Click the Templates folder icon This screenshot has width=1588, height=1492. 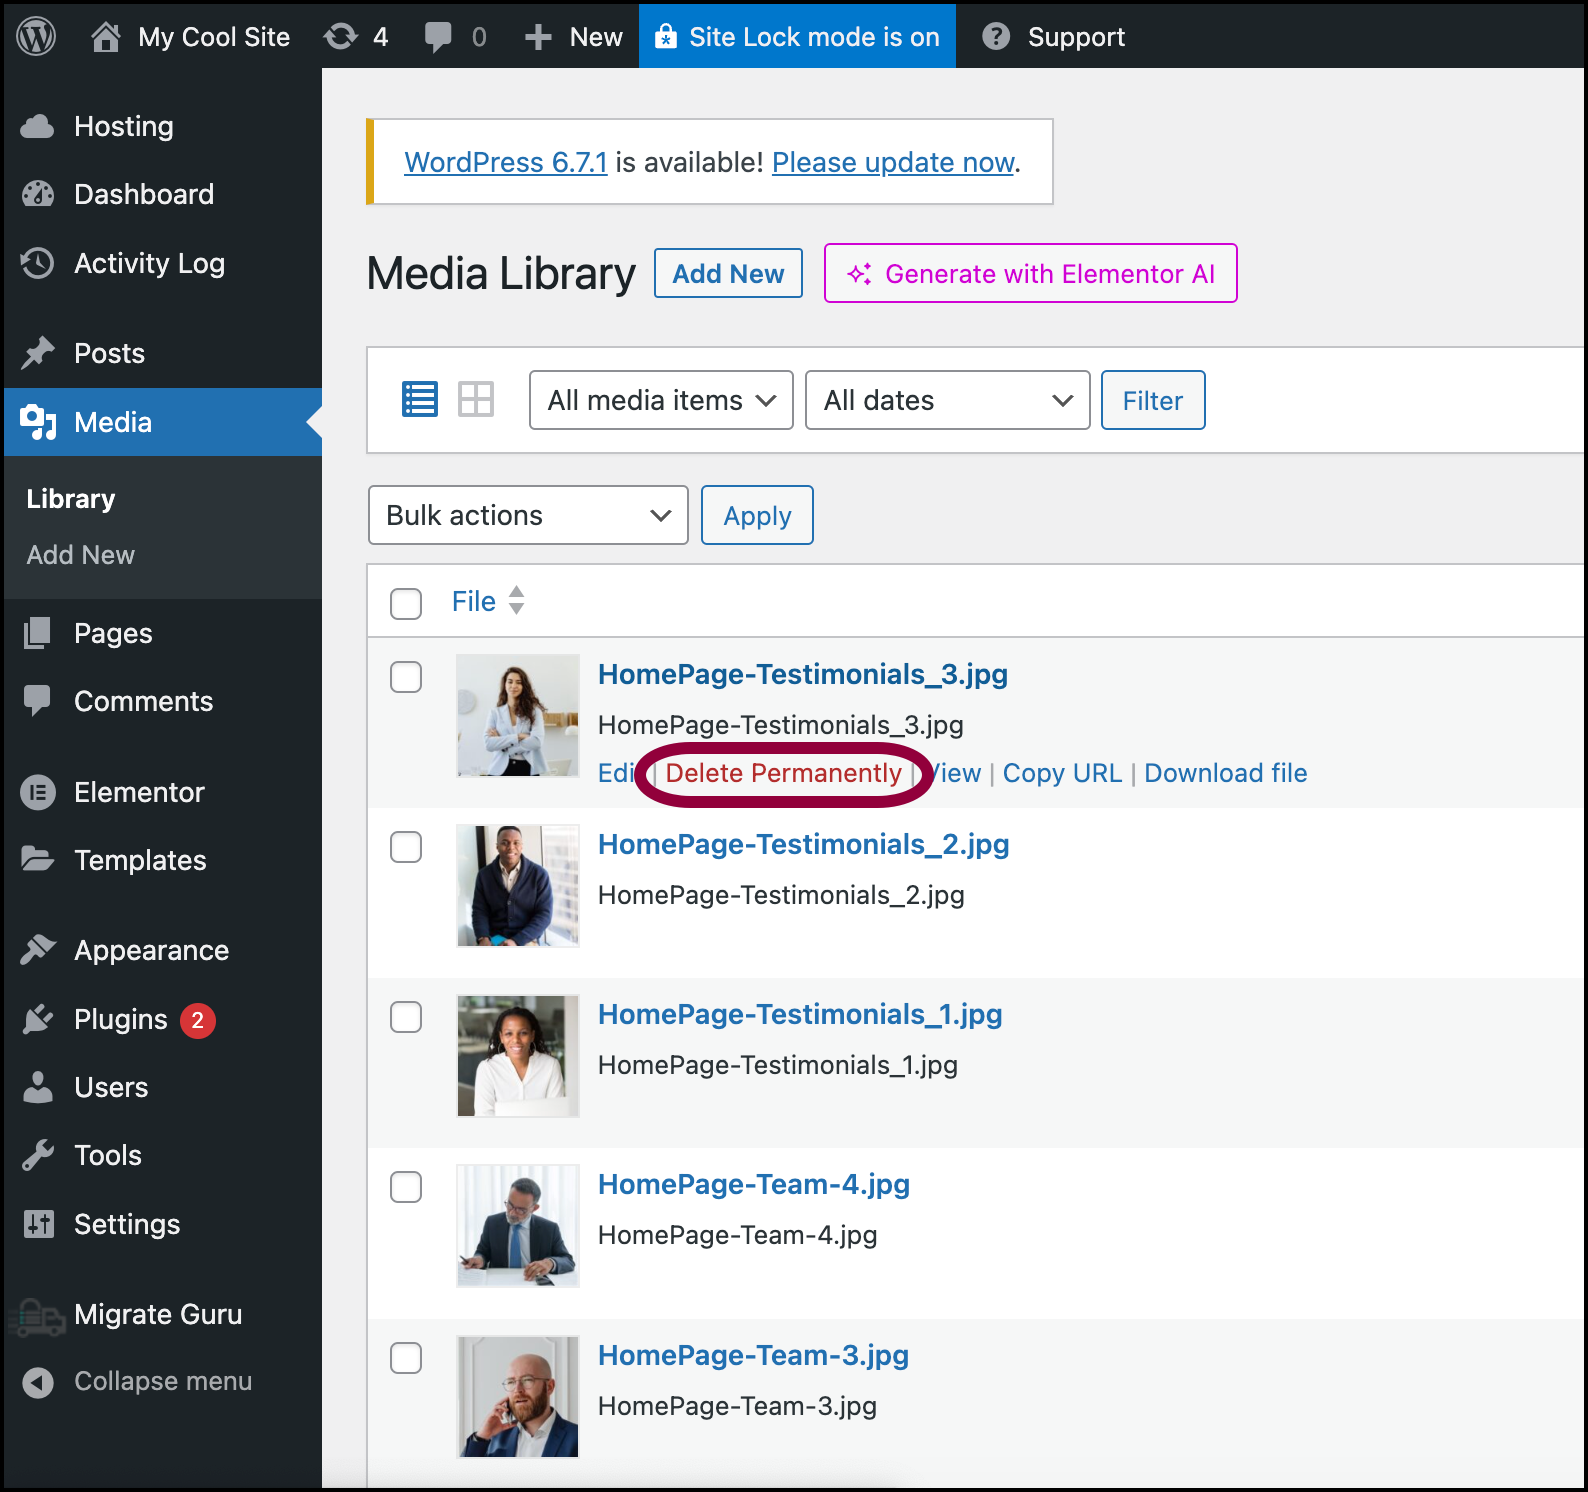coord(38,859)
